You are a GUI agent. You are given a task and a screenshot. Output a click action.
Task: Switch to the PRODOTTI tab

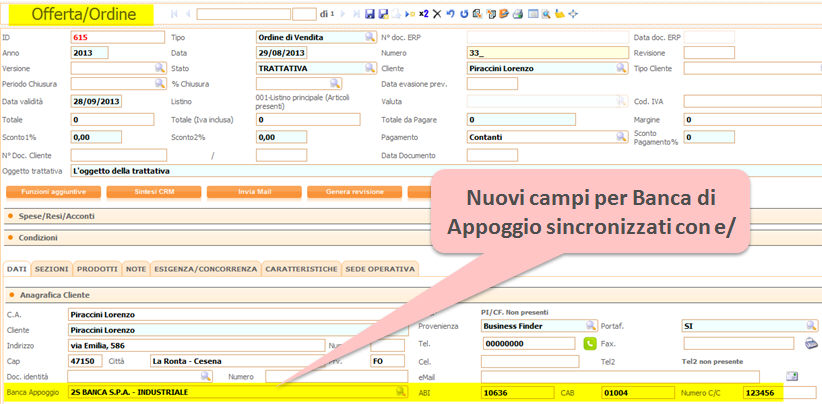97,269
